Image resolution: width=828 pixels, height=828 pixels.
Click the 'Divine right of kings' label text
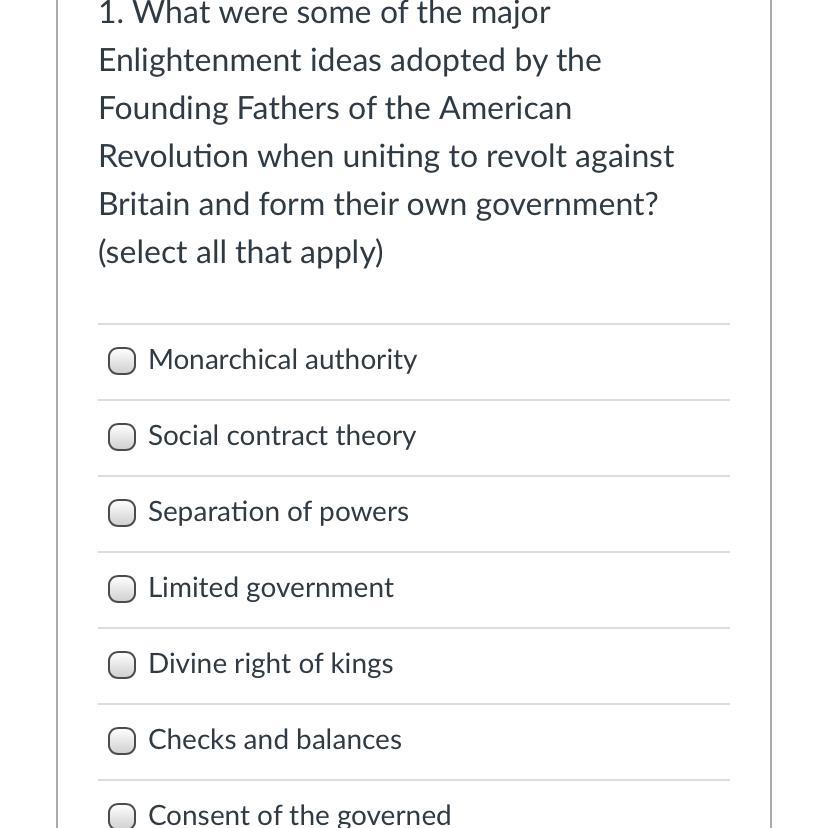(271, 664)
